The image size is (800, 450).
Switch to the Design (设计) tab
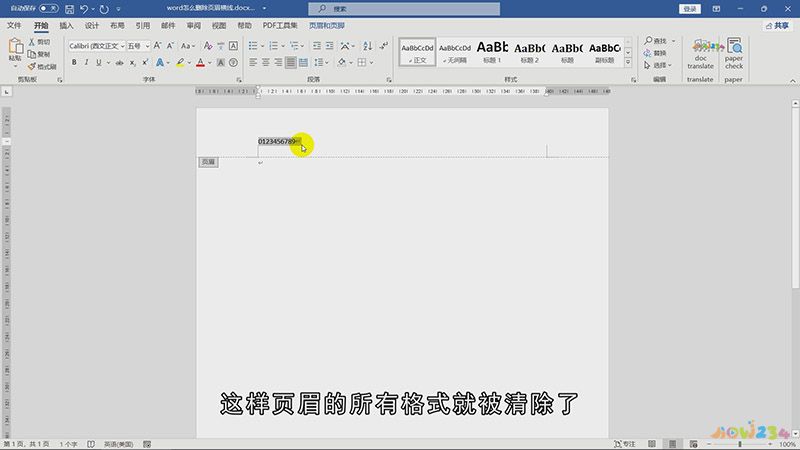pyautogui.click(x=92, y=25)
